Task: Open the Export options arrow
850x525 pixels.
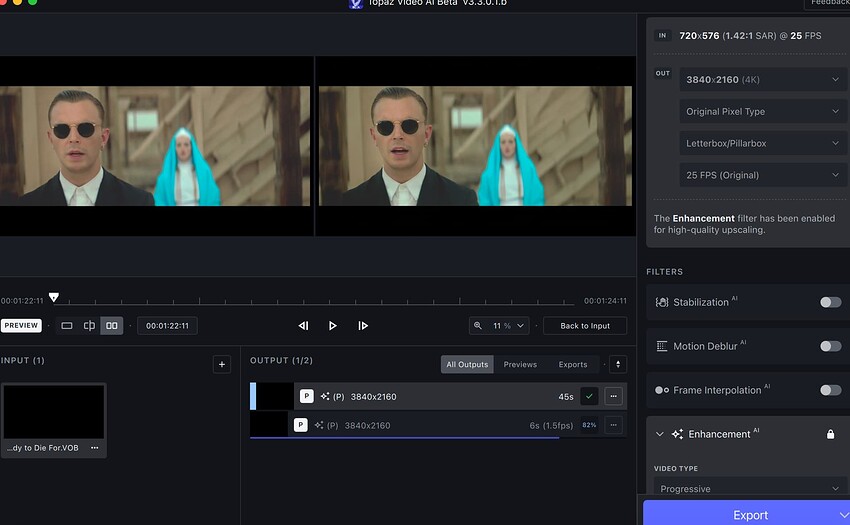Action: pos(843,515)
